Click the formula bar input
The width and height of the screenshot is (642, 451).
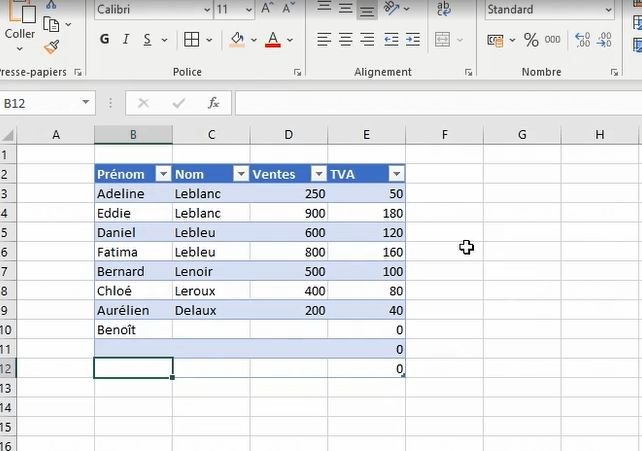pyautogui.click(x=438, y=103)
